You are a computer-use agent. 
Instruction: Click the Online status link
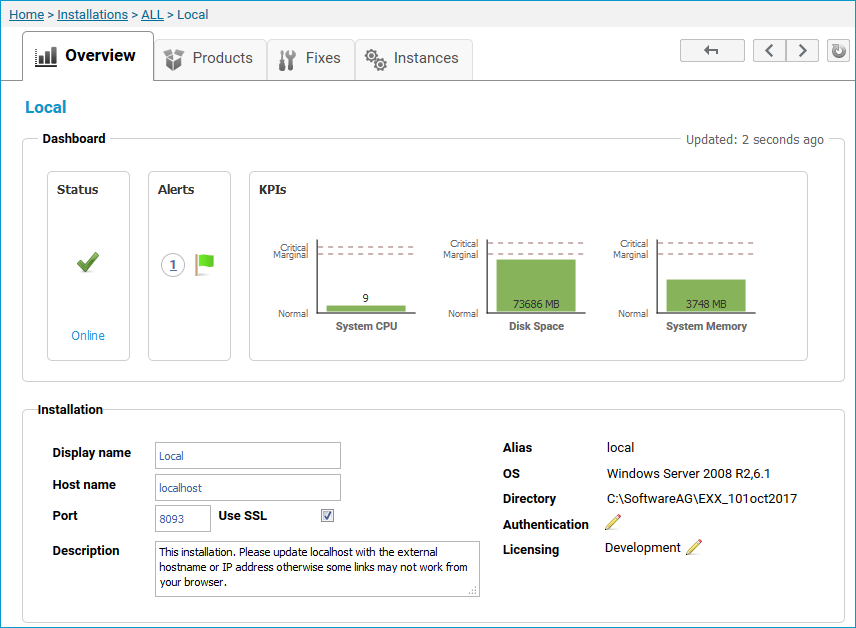point(88,335)
